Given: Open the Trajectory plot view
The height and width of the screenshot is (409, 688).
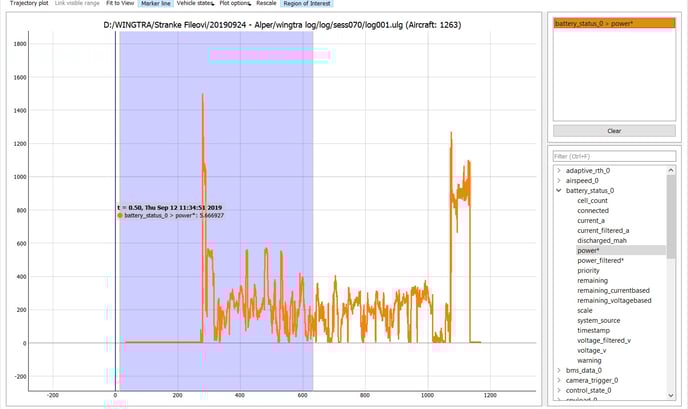Looking at the screenshot, I should point(26,4).
